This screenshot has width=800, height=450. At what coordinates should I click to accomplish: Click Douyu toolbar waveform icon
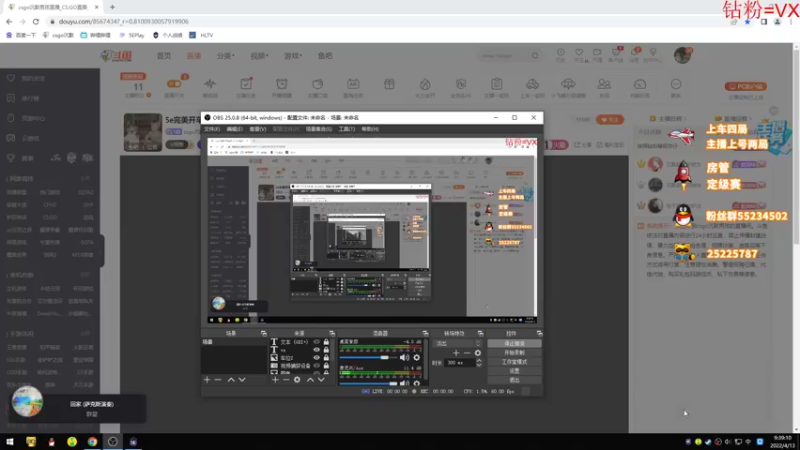[x=210, y=84]
